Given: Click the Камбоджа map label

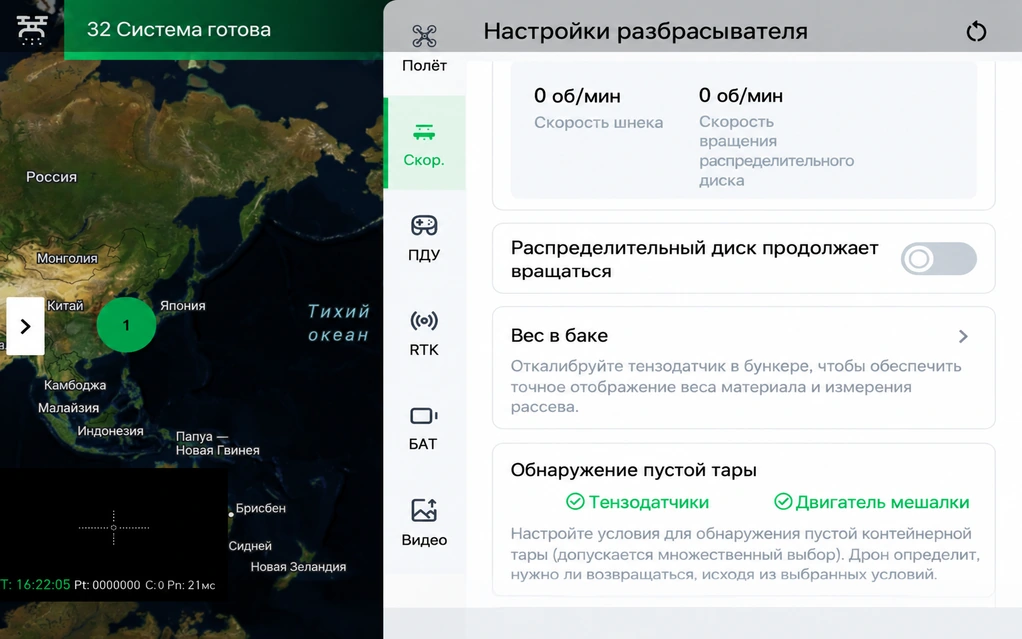Looking at the screenshot, I should (75, 385).
